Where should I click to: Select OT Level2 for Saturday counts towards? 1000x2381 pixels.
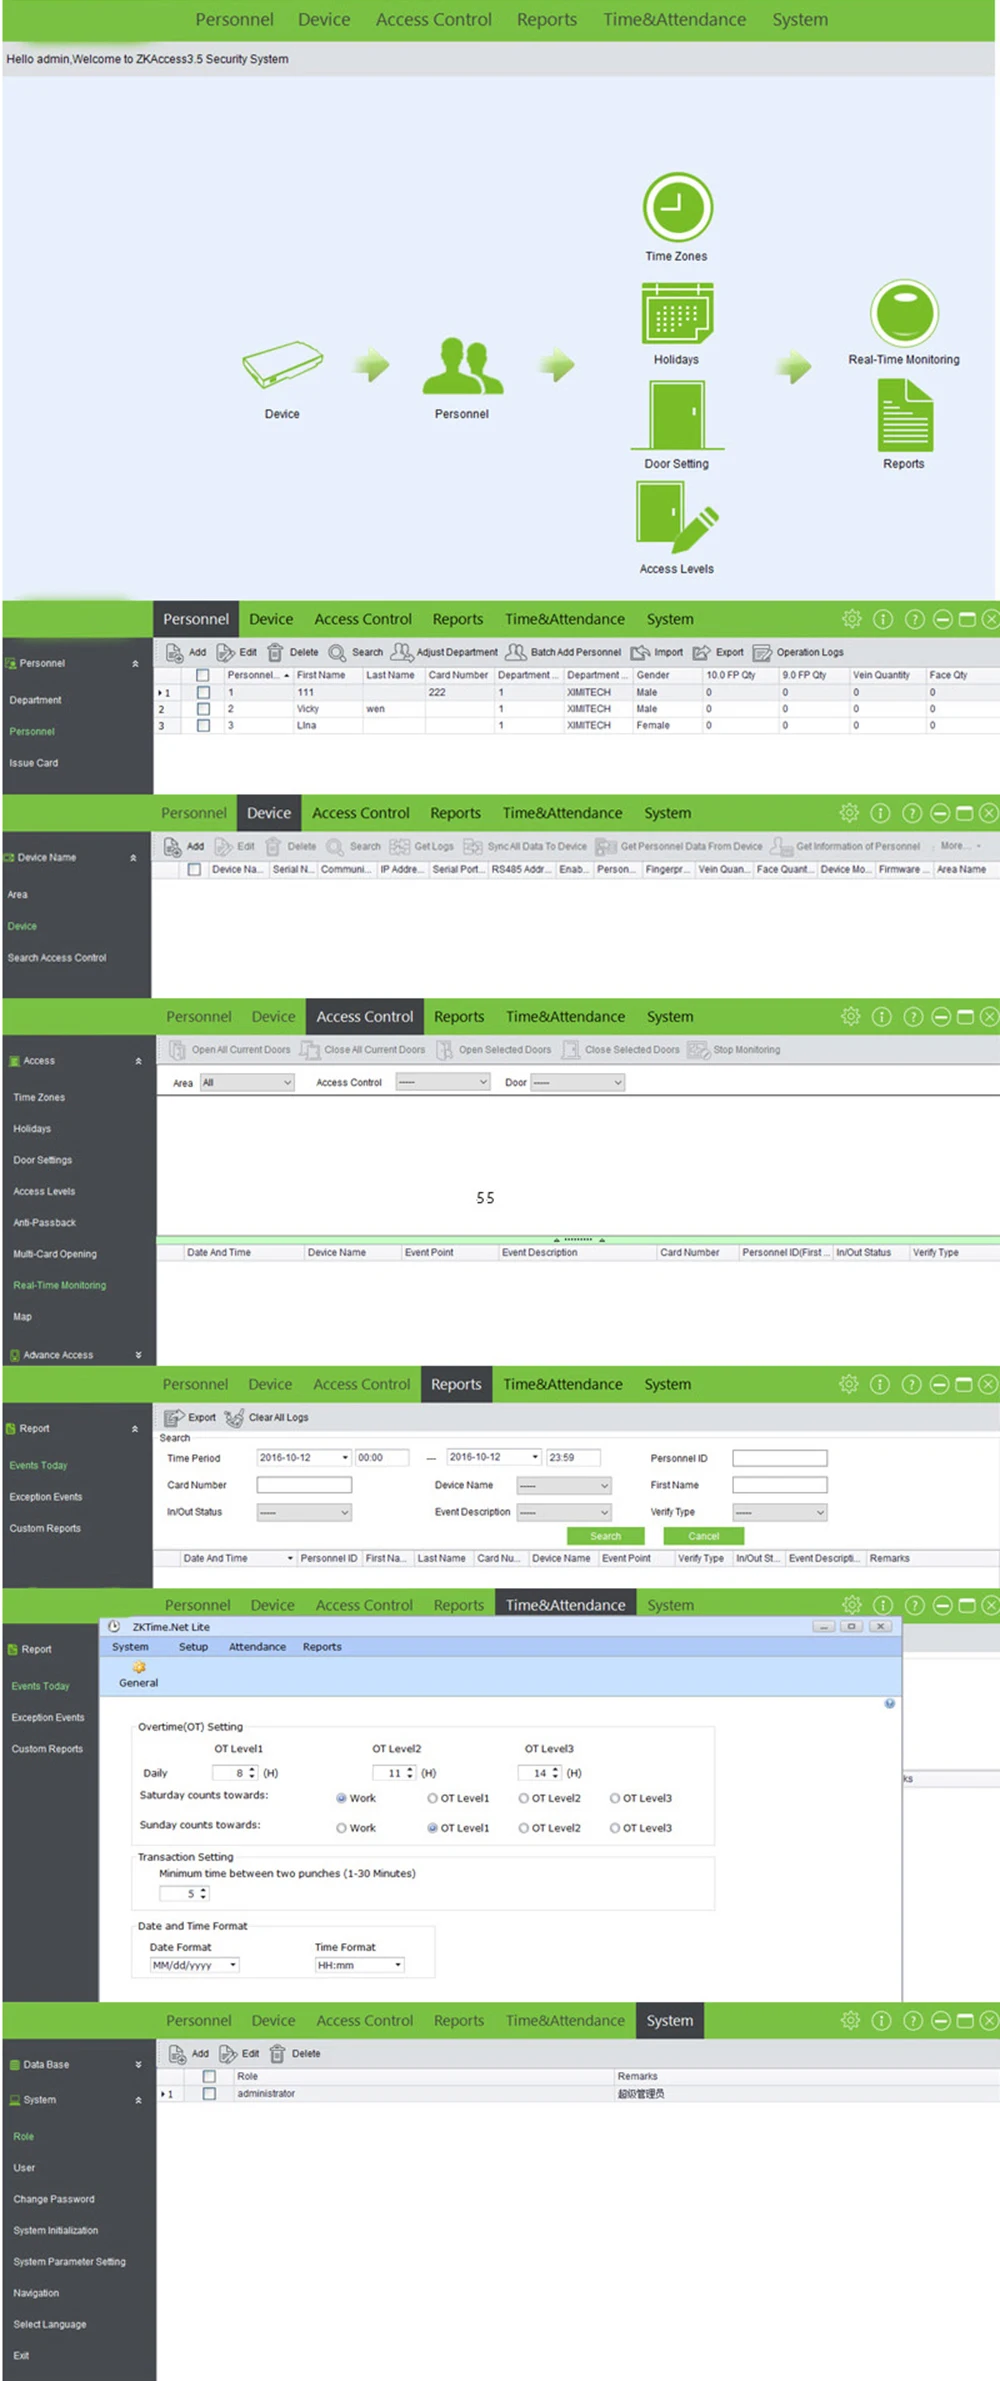tap(523, 1798)
